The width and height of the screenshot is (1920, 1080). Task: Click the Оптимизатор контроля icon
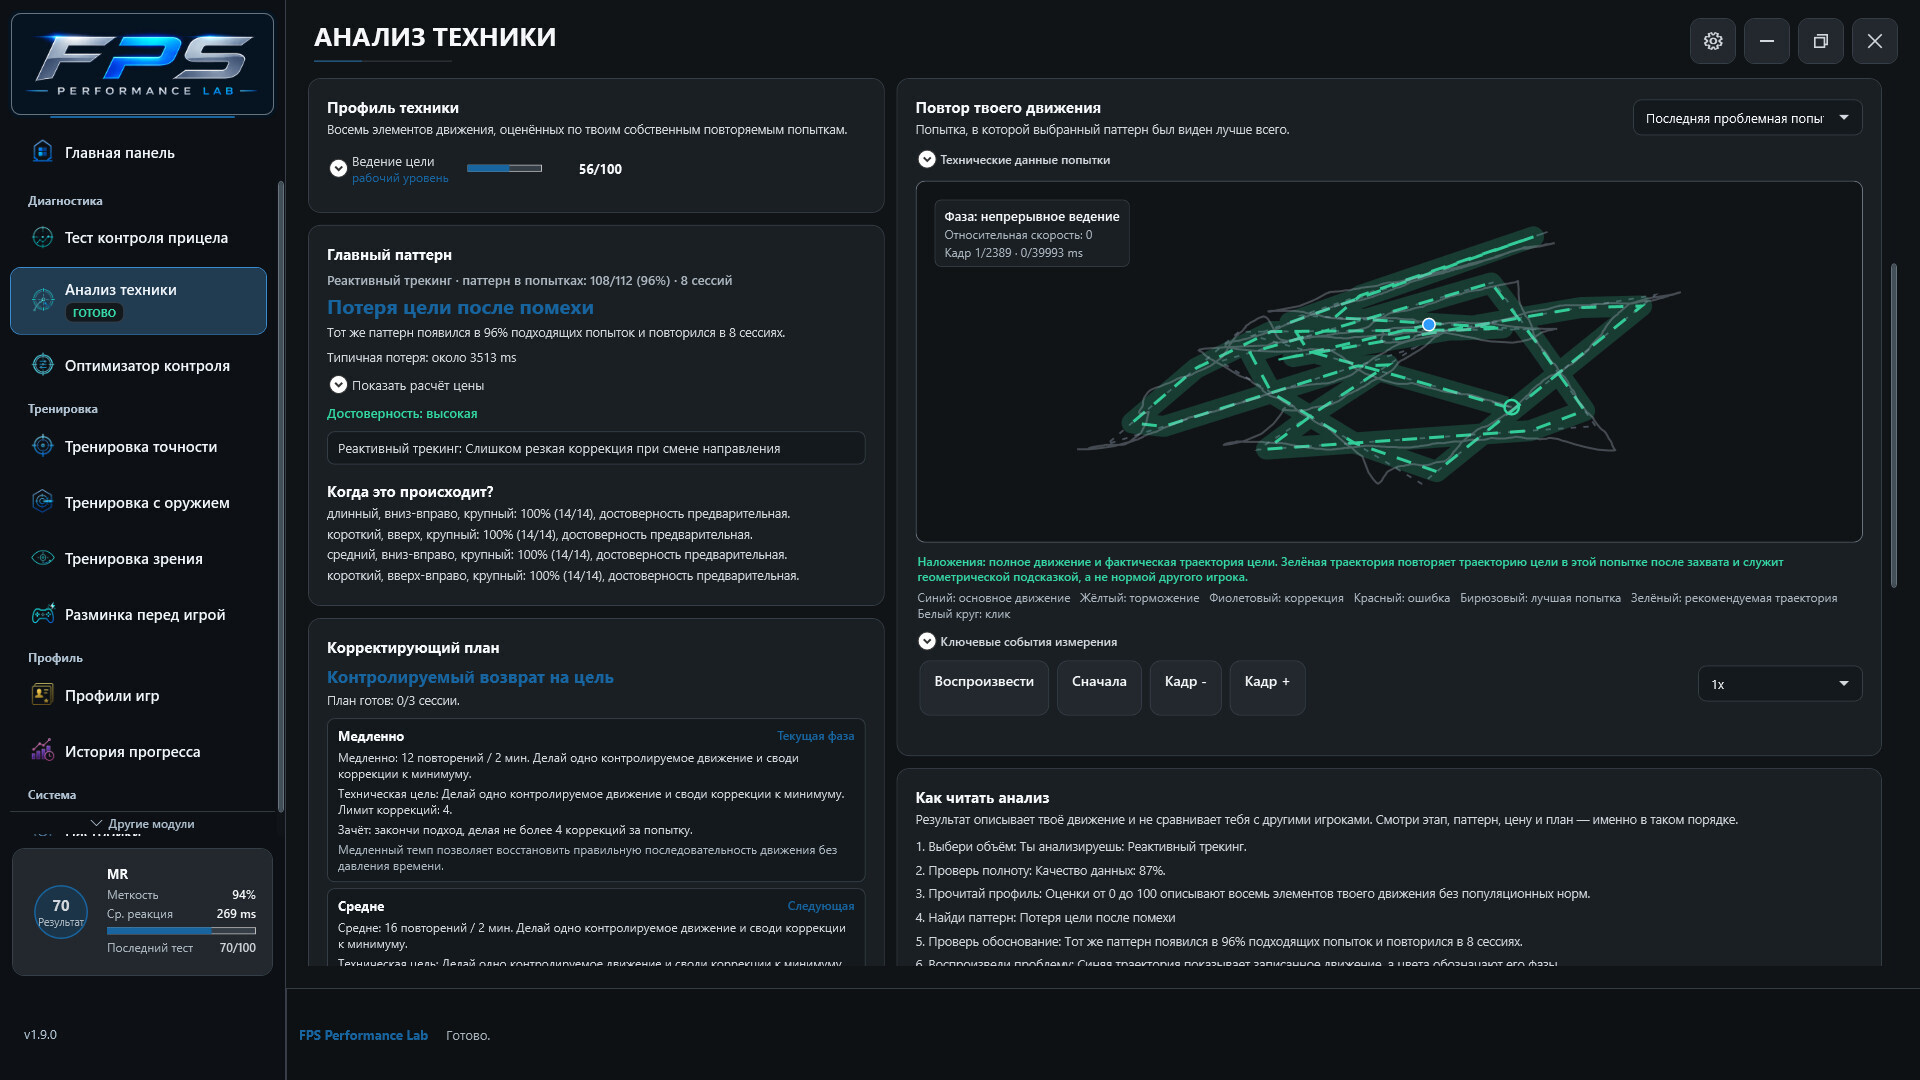coord(42,365)
